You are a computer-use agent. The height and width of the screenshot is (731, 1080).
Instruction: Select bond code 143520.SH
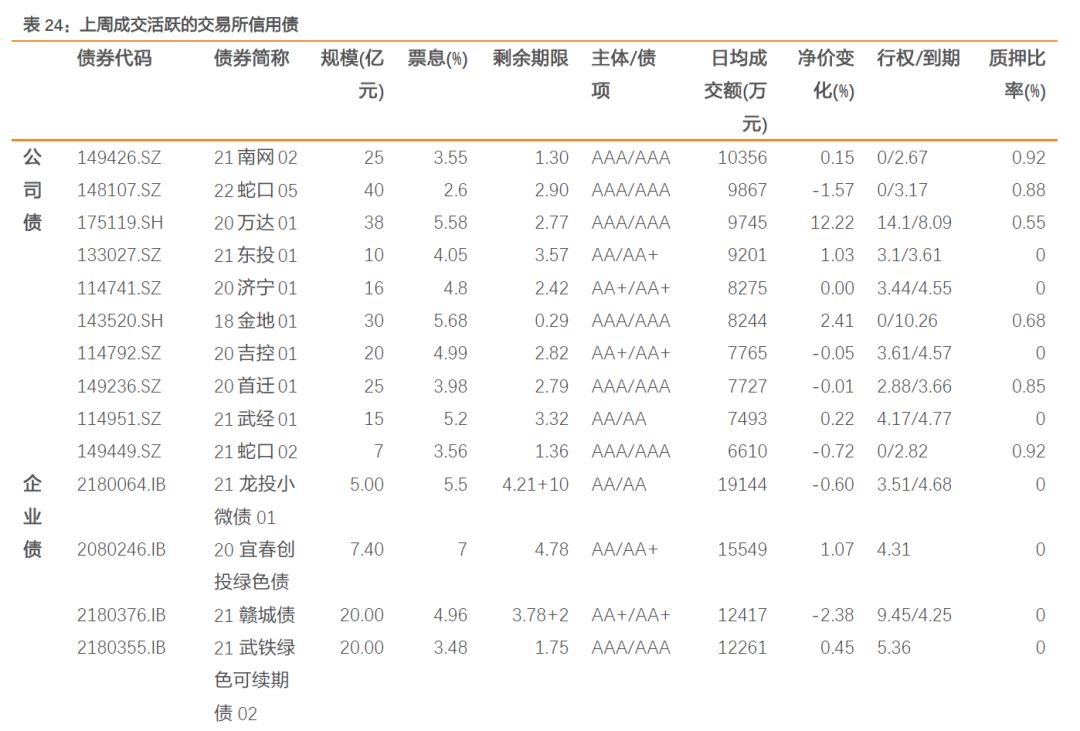pos(120,320)
